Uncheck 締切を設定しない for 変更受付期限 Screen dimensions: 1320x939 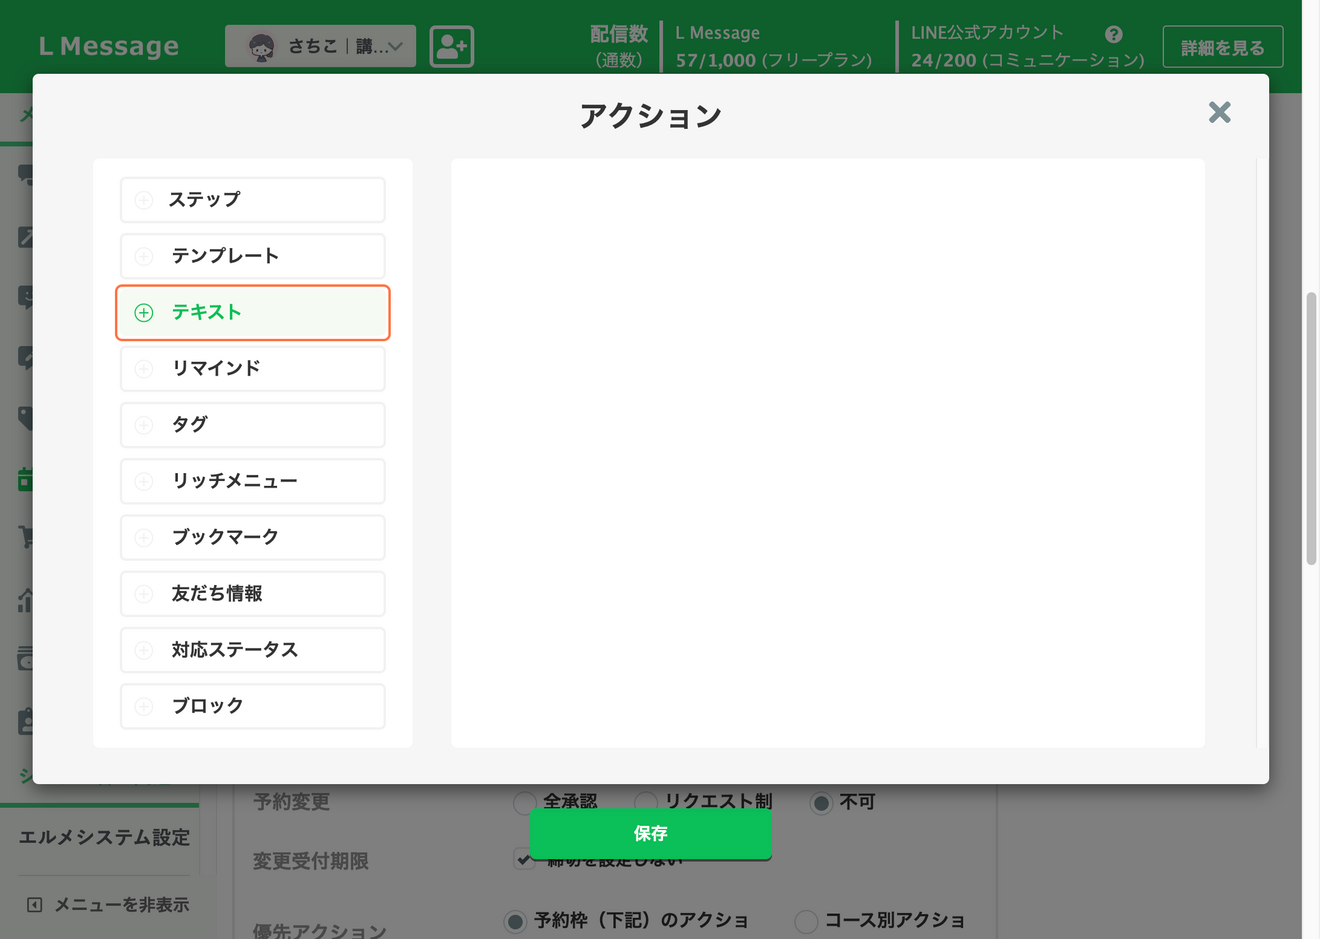[x=525, y=859]
